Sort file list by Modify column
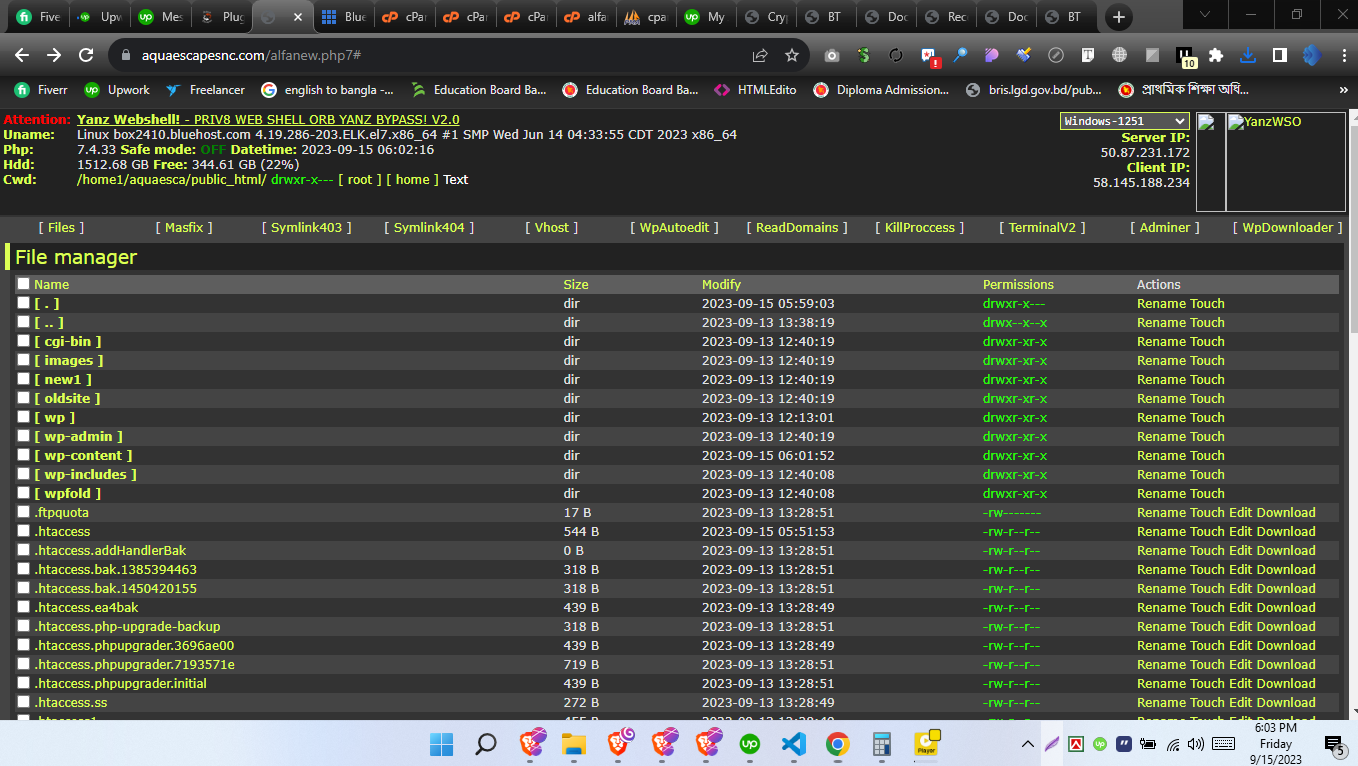 (721, 284)
